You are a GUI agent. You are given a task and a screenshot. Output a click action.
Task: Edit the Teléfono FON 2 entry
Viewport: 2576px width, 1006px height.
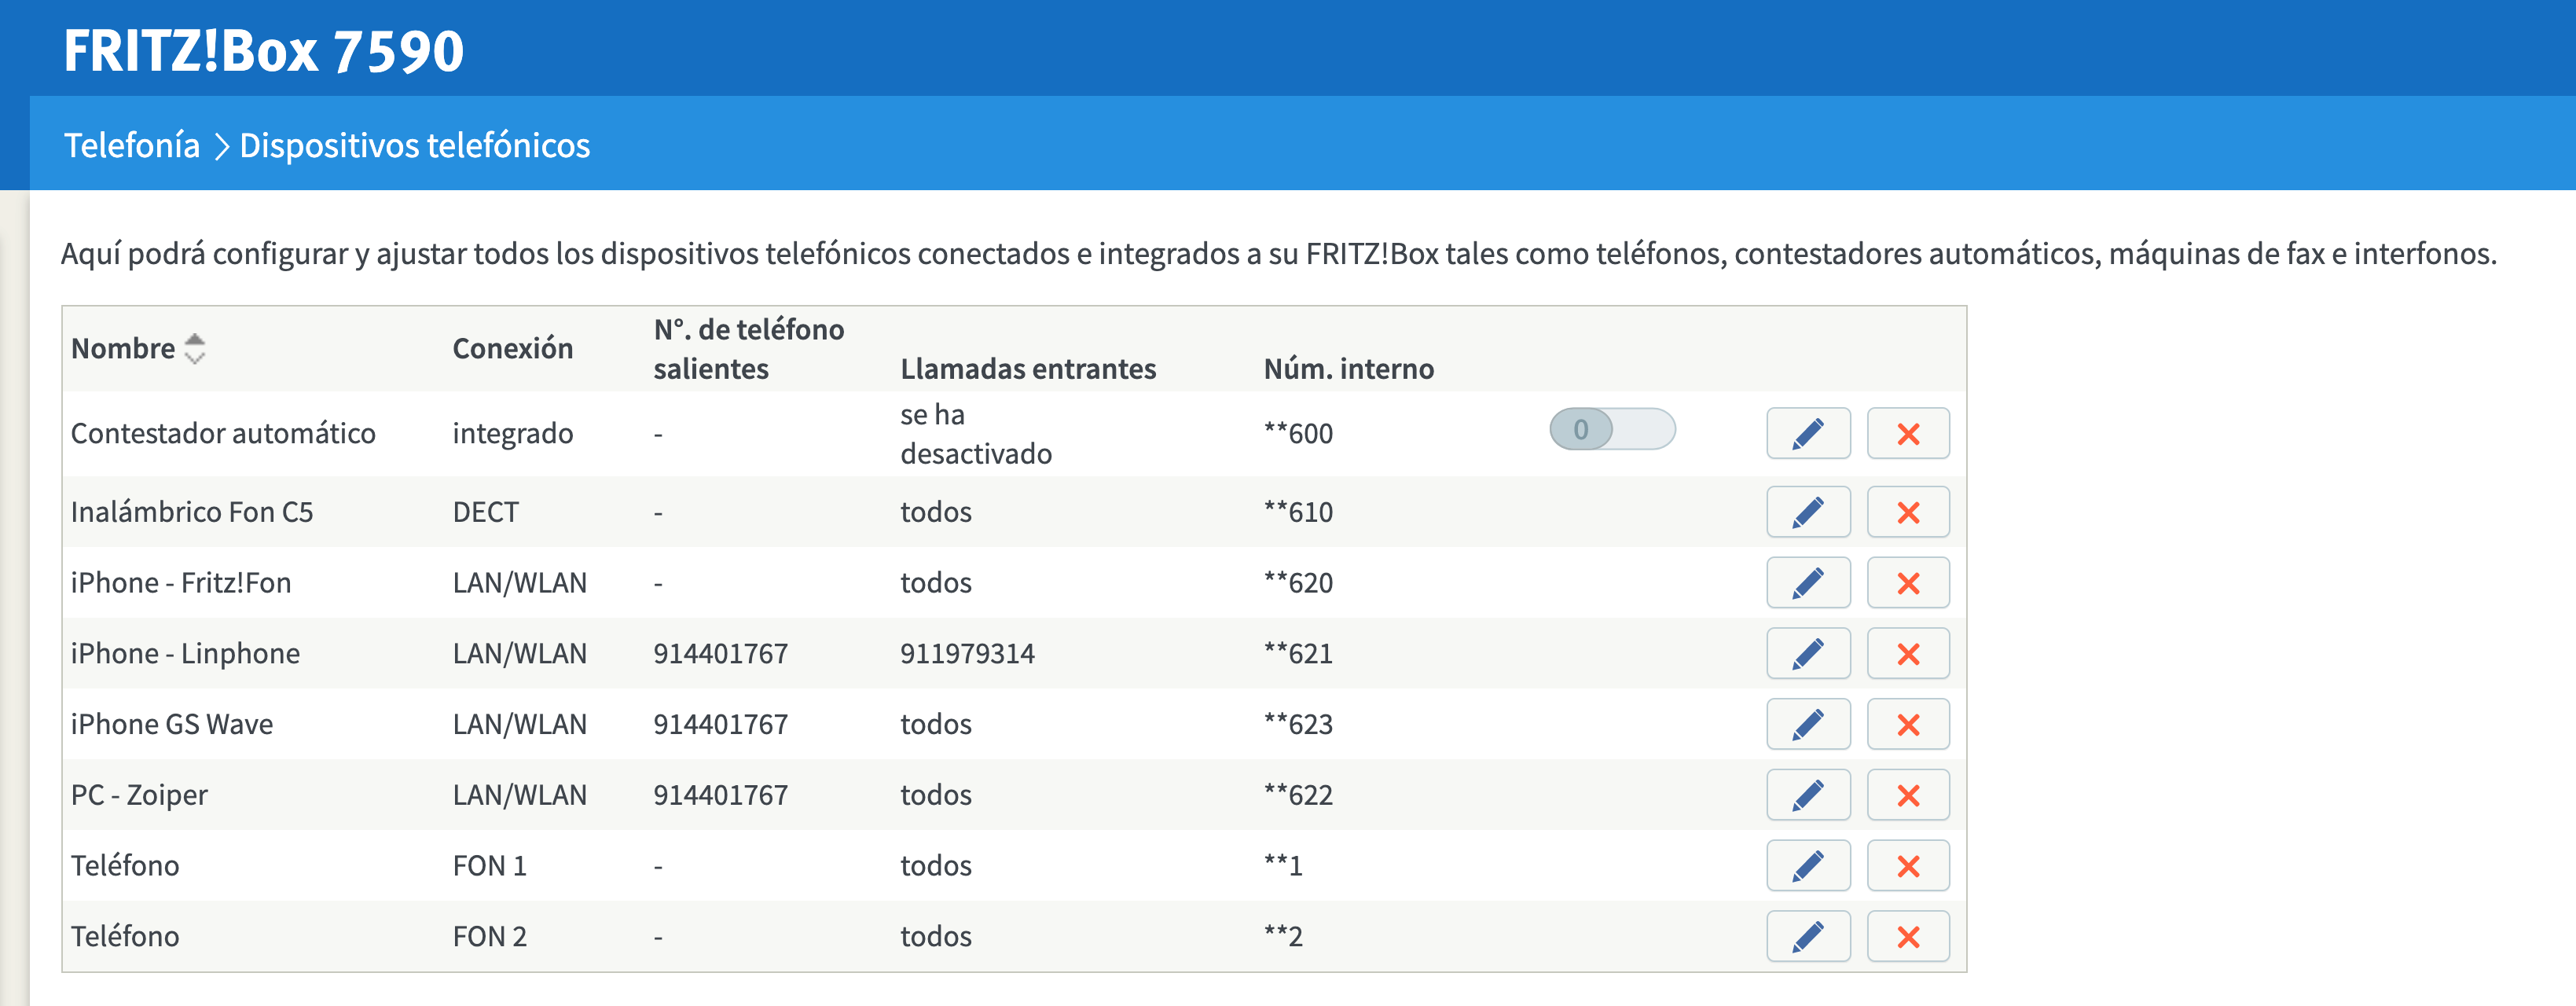[x=1808, y=936]
